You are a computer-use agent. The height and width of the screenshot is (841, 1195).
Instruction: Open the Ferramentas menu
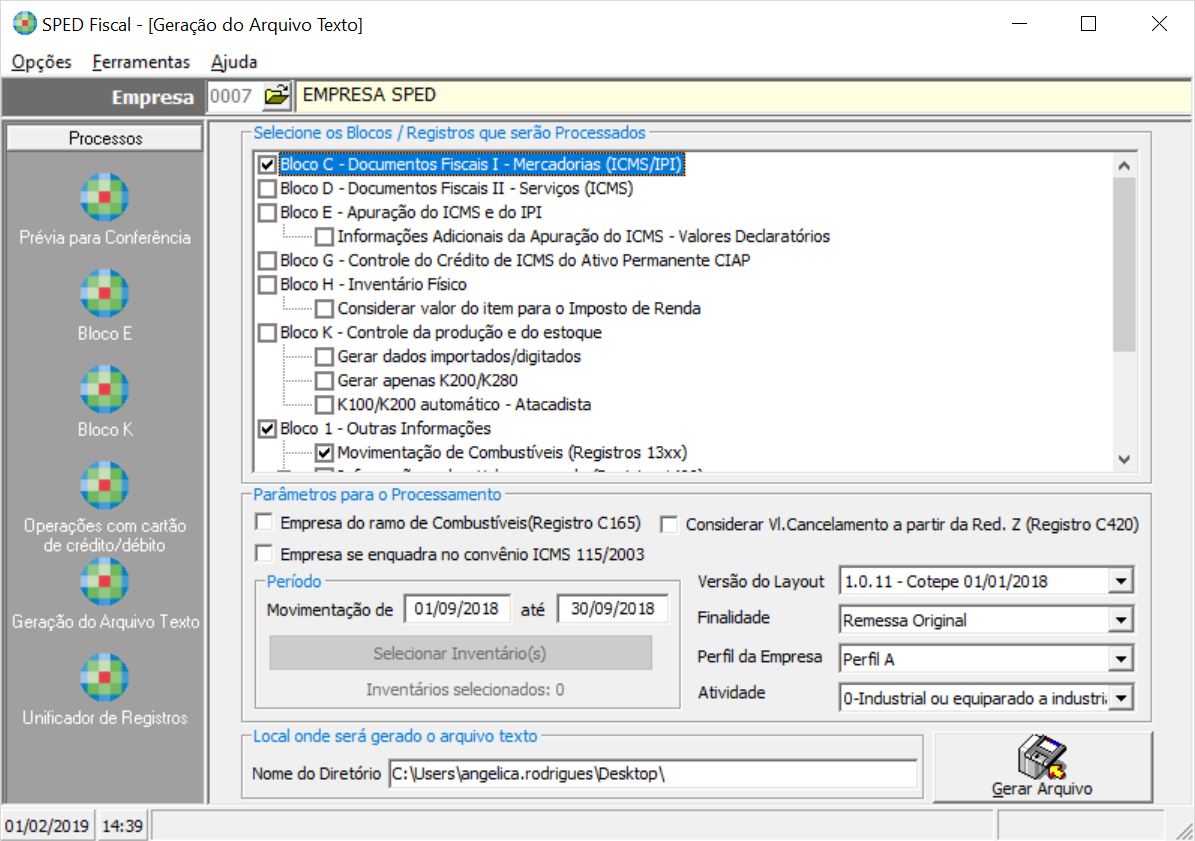[x=141, y=62]
